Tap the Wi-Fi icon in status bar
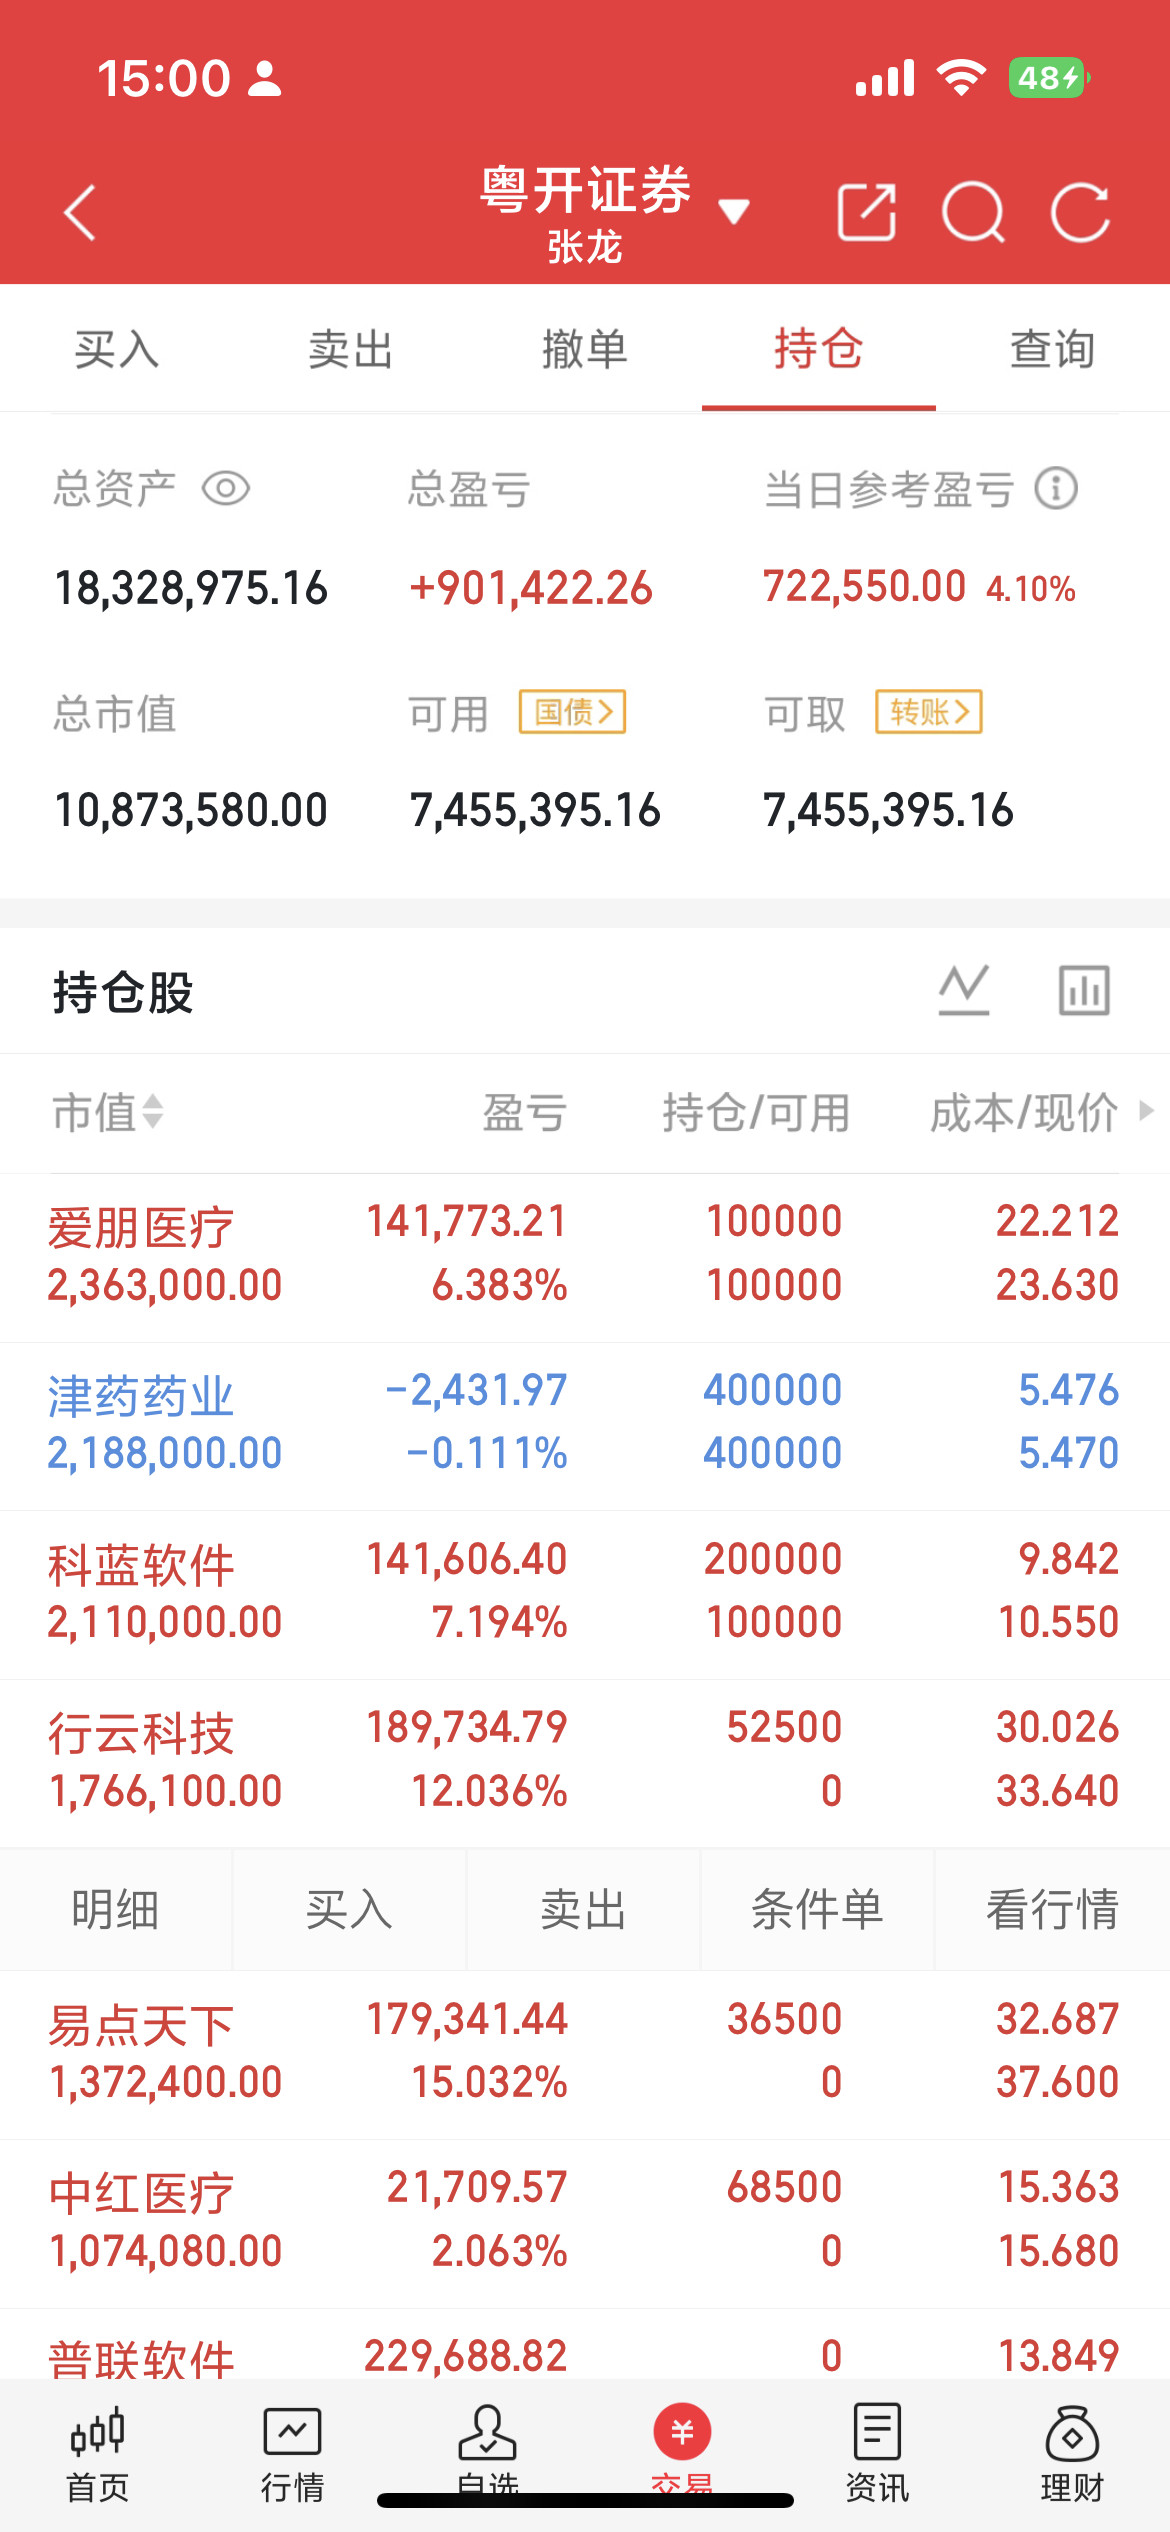 961,77
